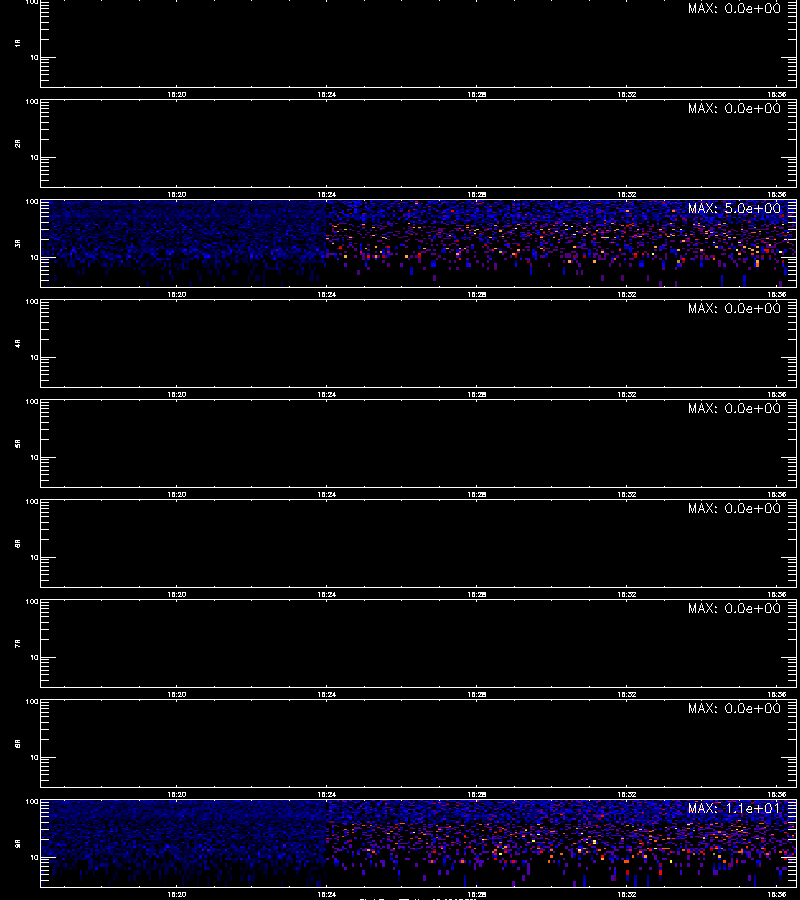Click the 100 y-axis tick label of panel 9R
The image size is (800, 900).
[32, 802]
